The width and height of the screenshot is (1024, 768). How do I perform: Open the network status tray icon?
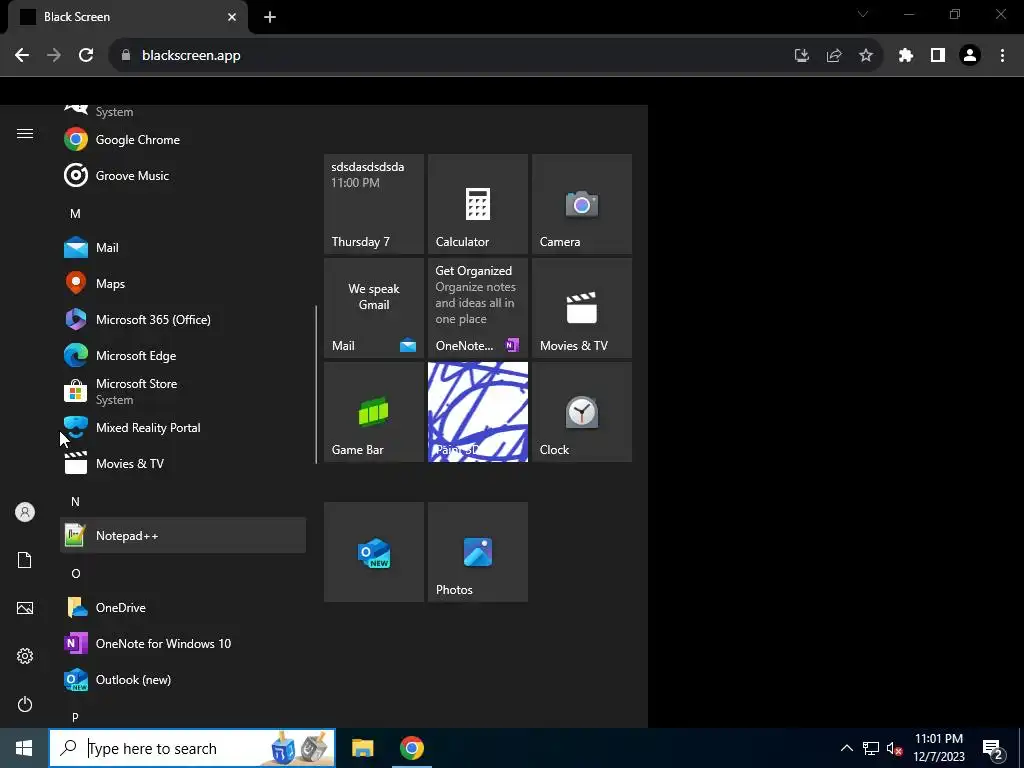coord(871,748)
